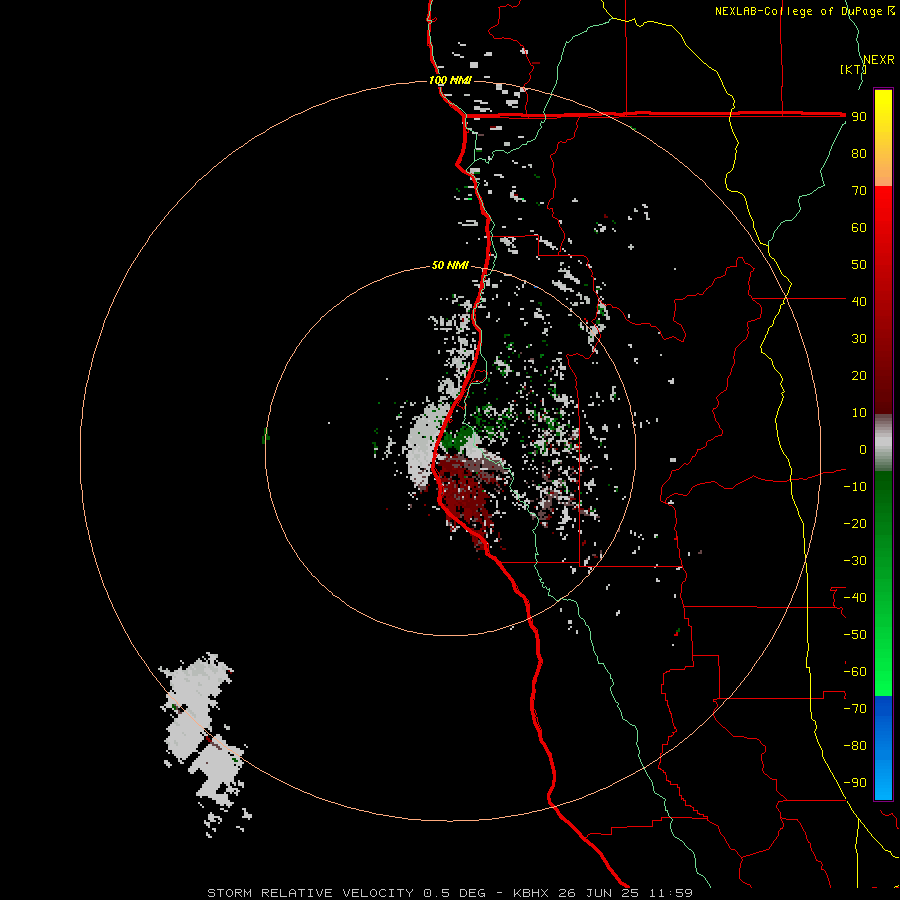The height and width of the screenshot is (900, 900).
Task: Click the -80 scale value
Action: coord(855,746)
